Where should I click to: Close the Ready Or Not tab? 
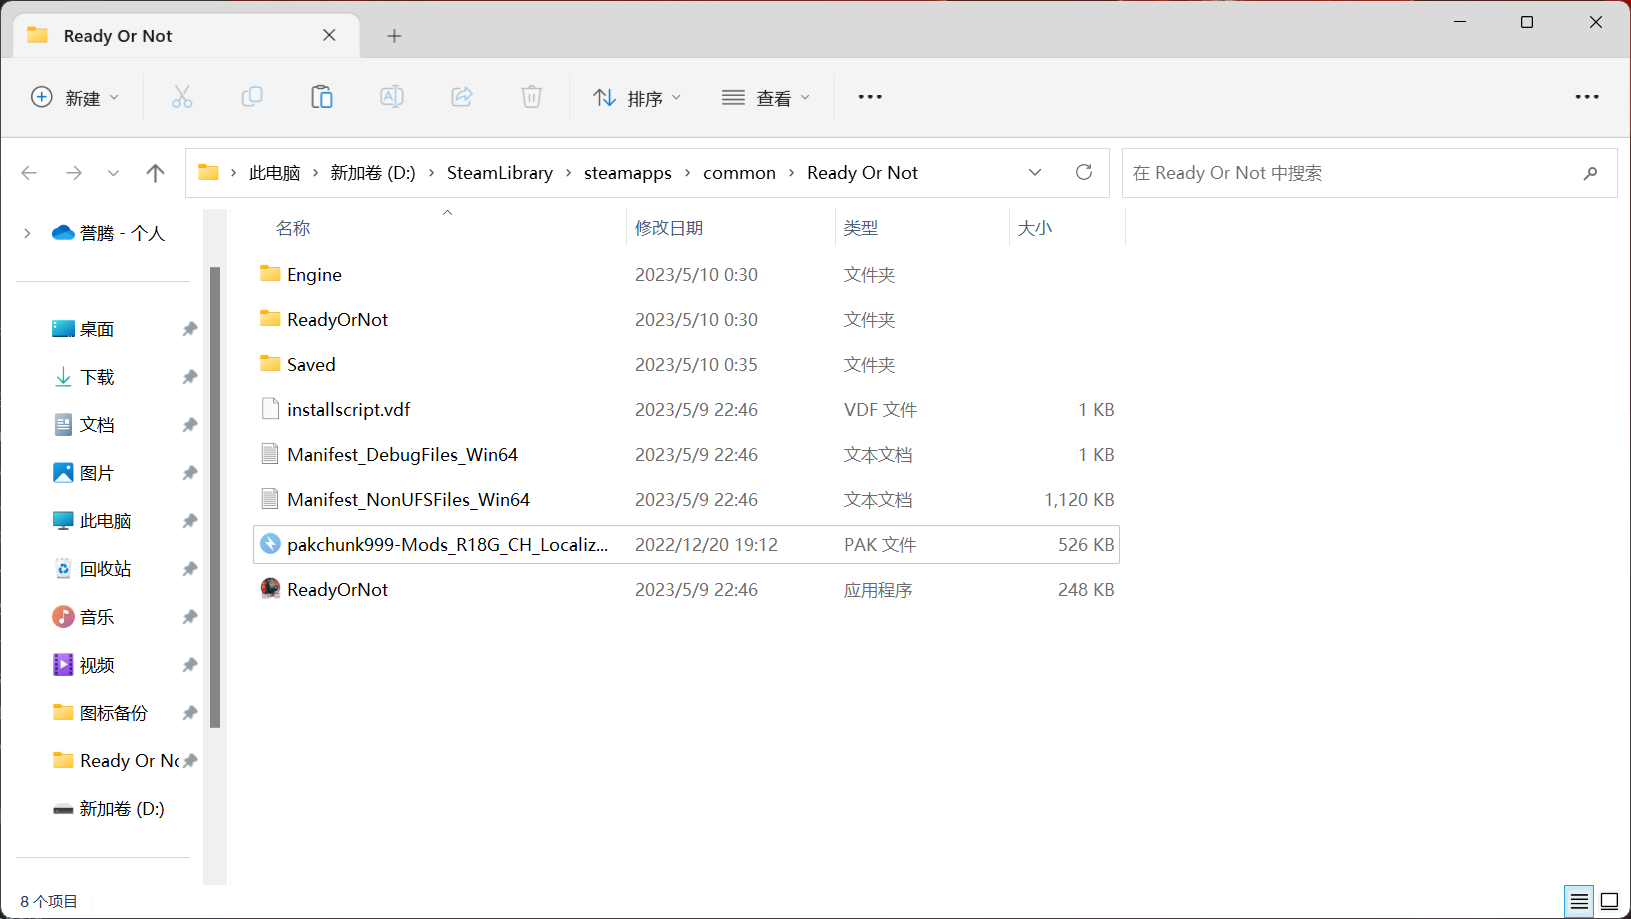point(329,35)
